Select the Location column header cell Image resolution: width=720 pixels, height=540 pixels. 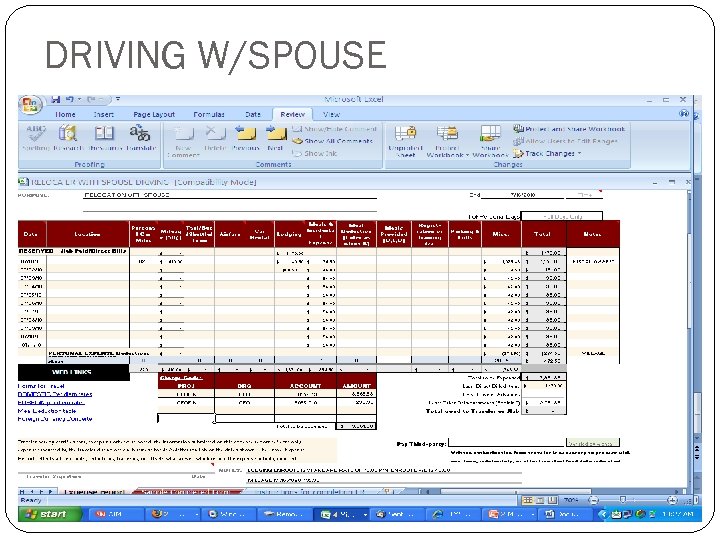[x=88, y=234]
